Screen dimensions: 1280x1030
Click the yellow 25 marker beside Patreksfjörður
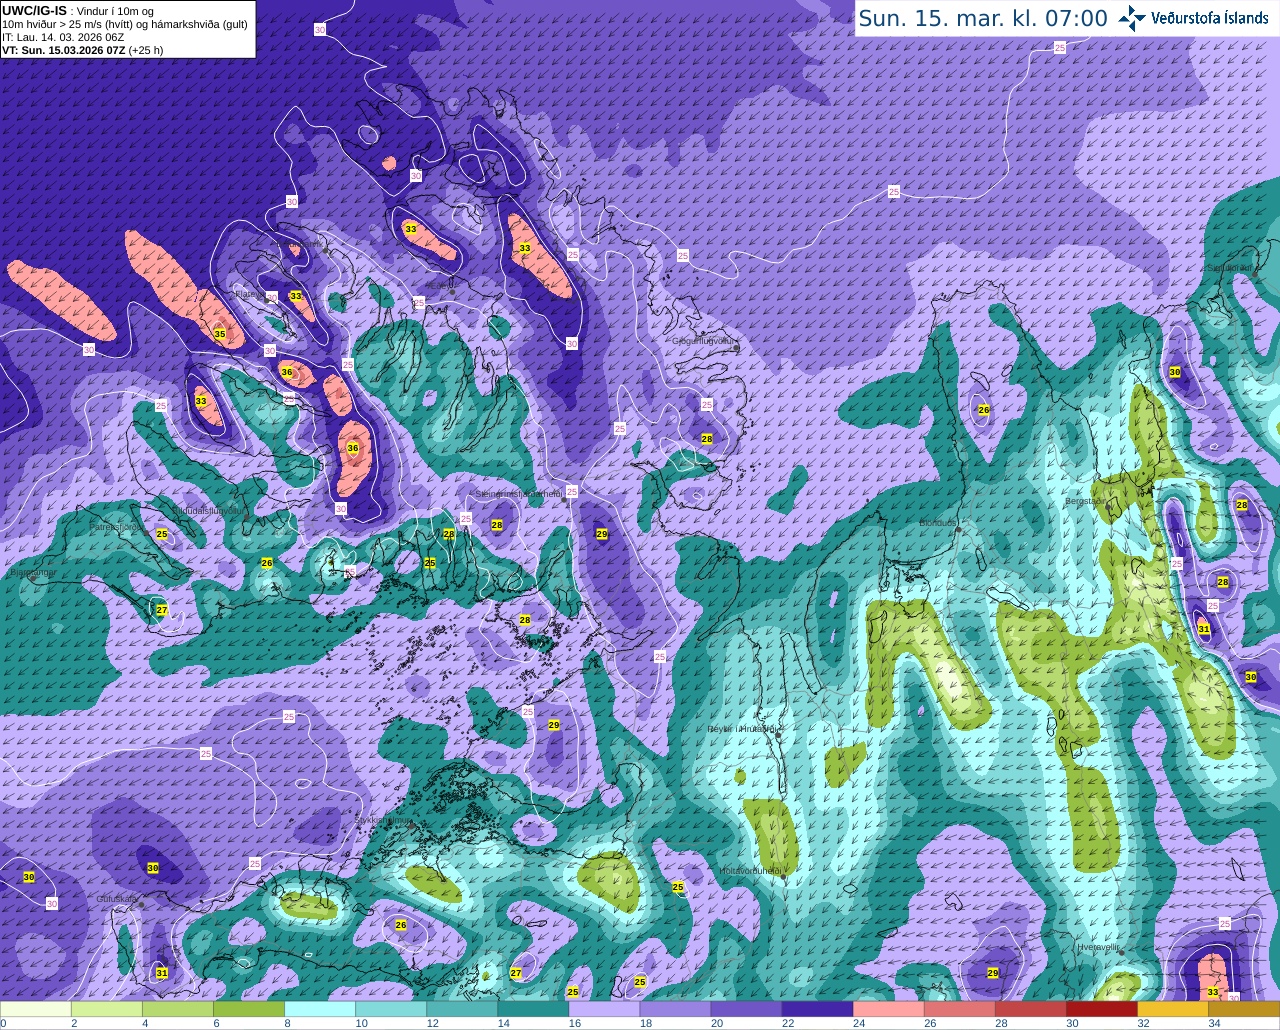coord(162,534)
